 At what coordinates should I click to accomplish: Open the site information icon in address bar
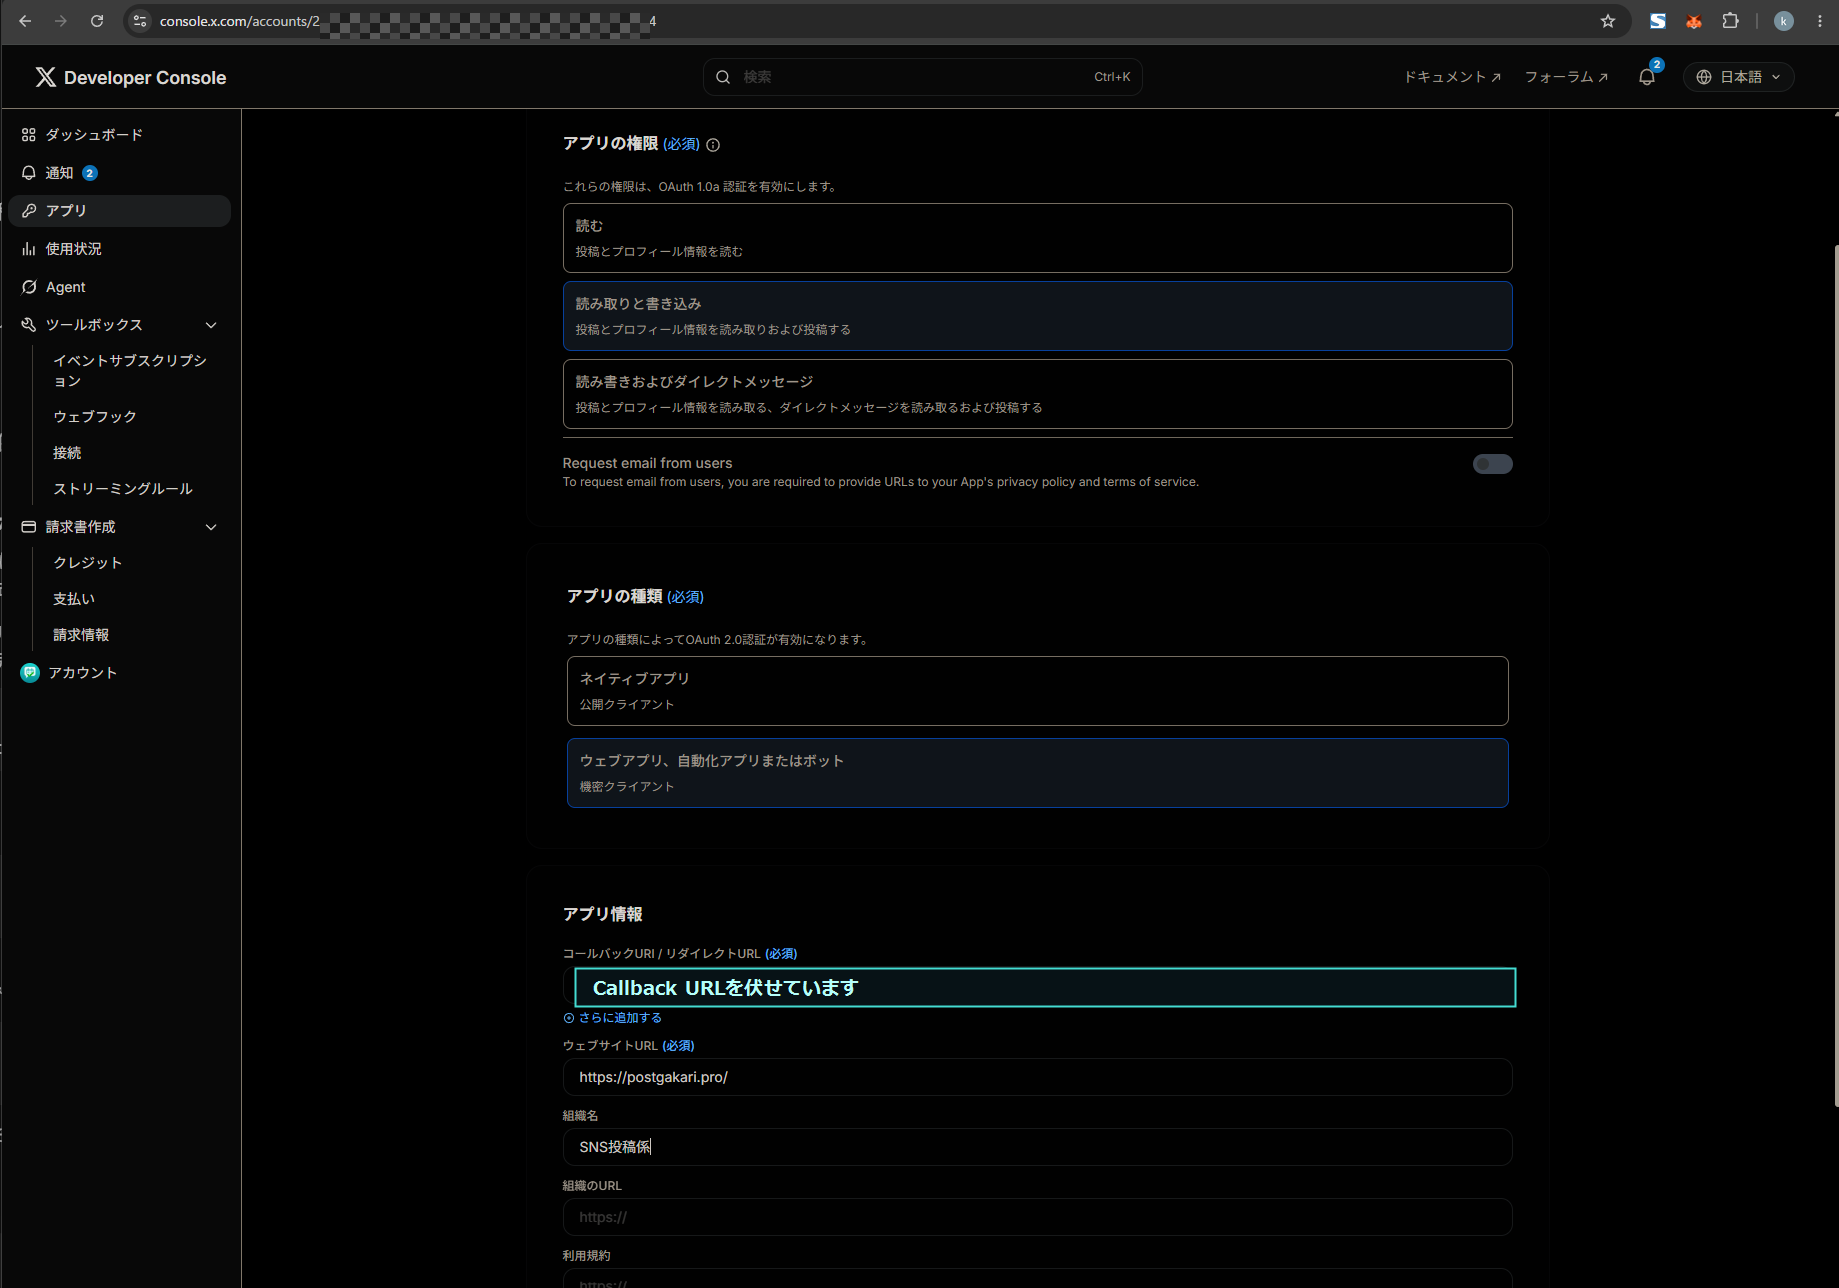click(x=140, y=21)
